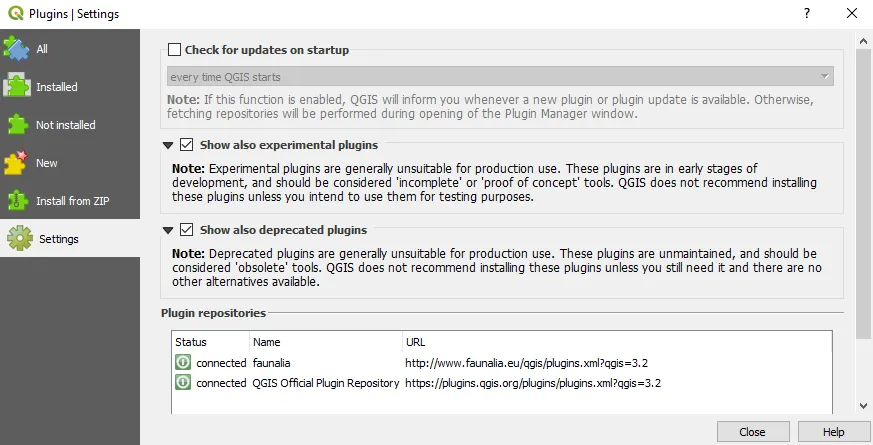Click the QGIS logo in title bar
Screen dimensions: 873x445
pyautogui.click(x=14, y=14)
